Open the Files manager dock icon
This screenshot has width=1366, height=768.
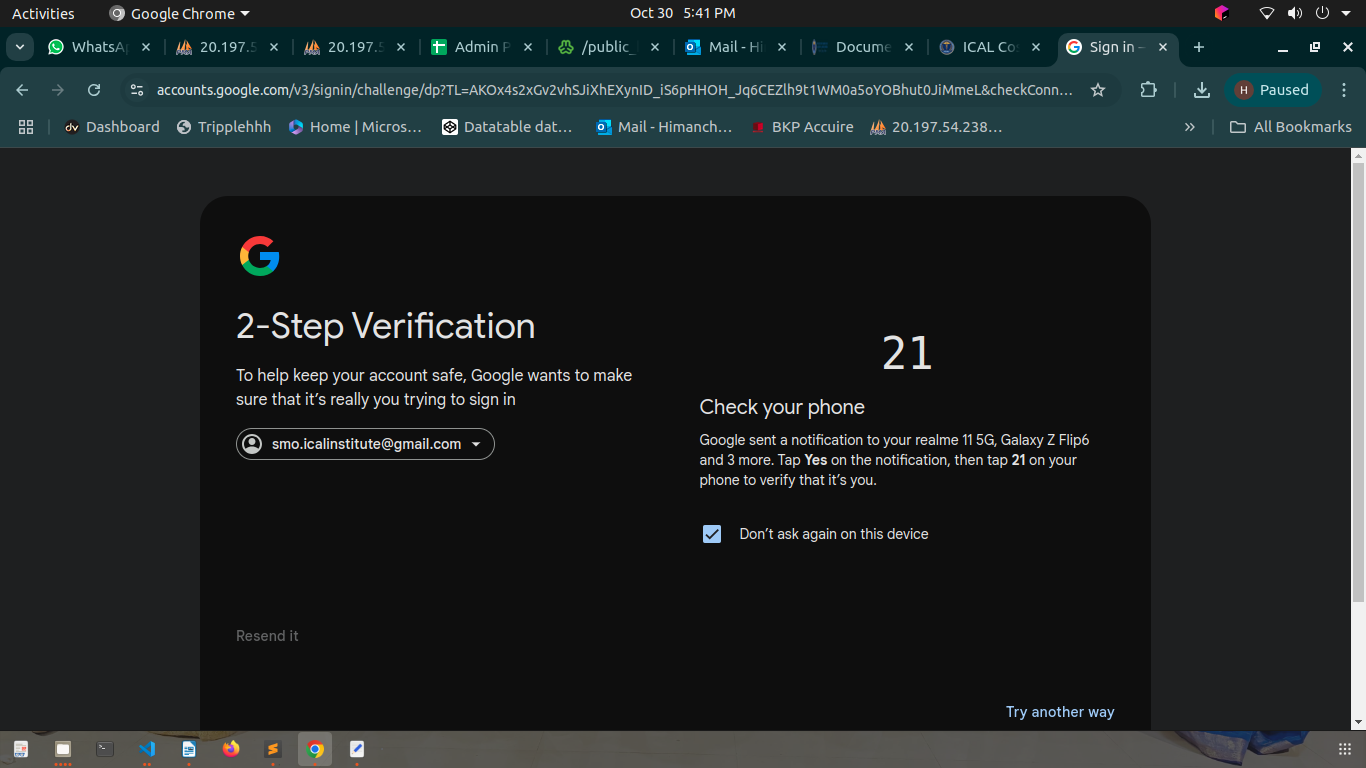coord(63,749)
